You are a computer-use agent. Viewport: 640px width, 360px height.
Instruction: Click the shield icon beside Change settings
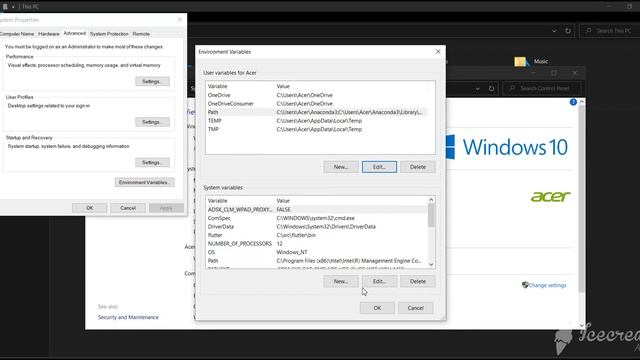pos(525,284)
